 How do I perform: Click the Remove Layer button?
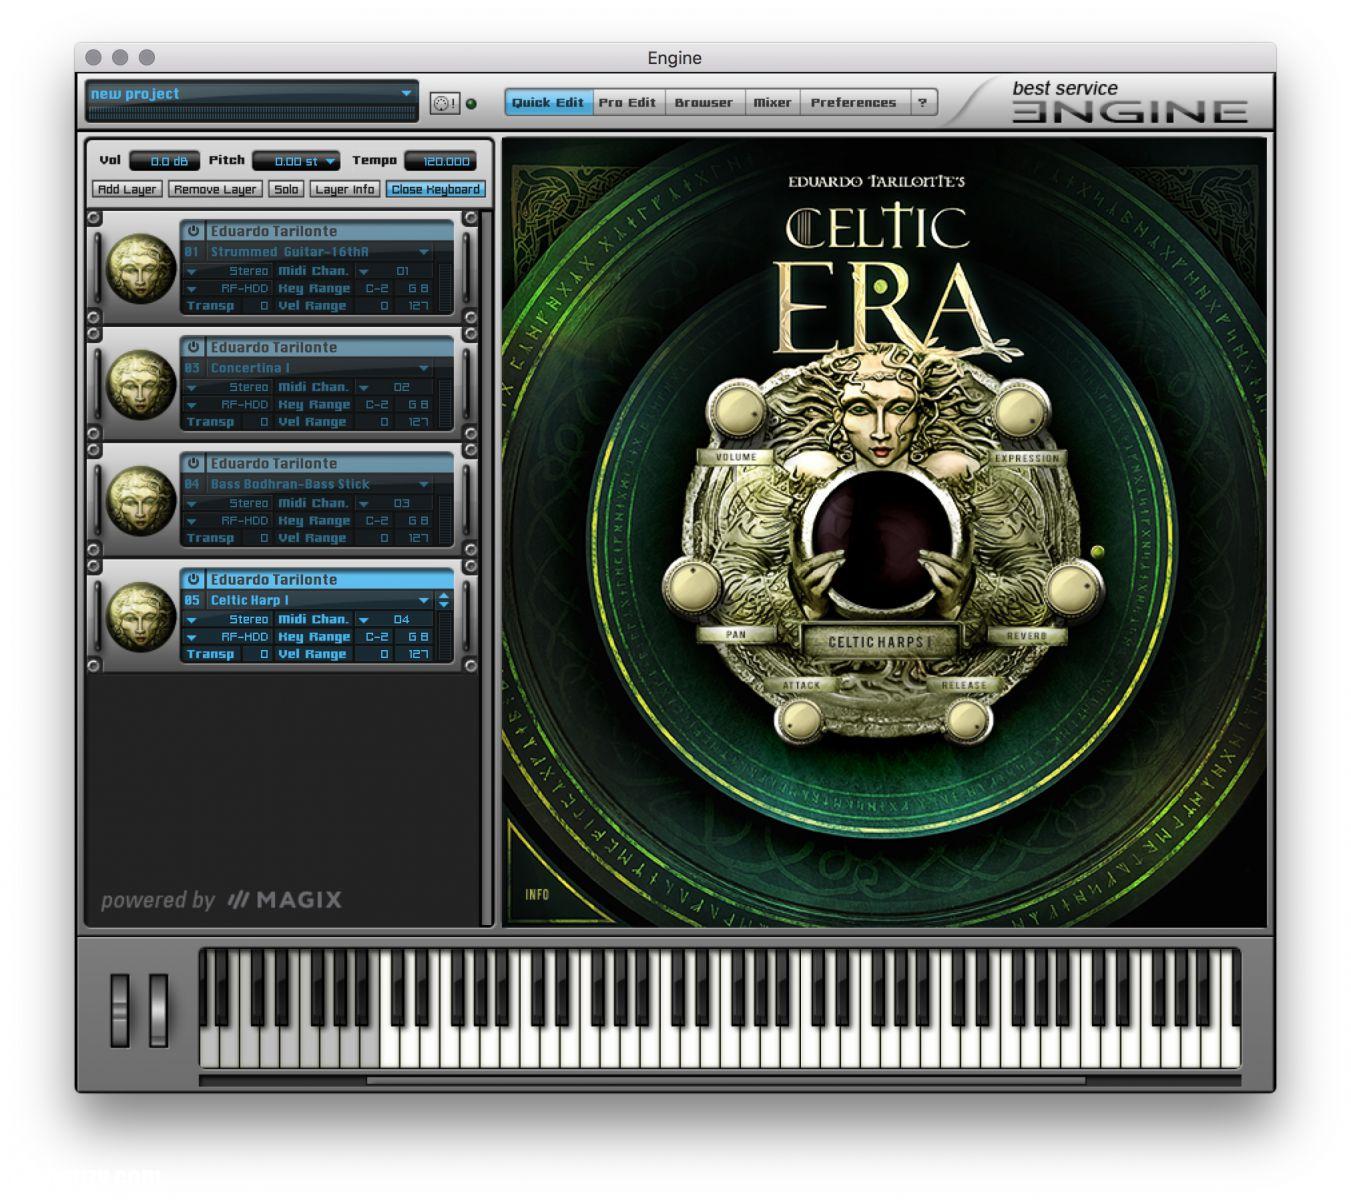(215, 189)
